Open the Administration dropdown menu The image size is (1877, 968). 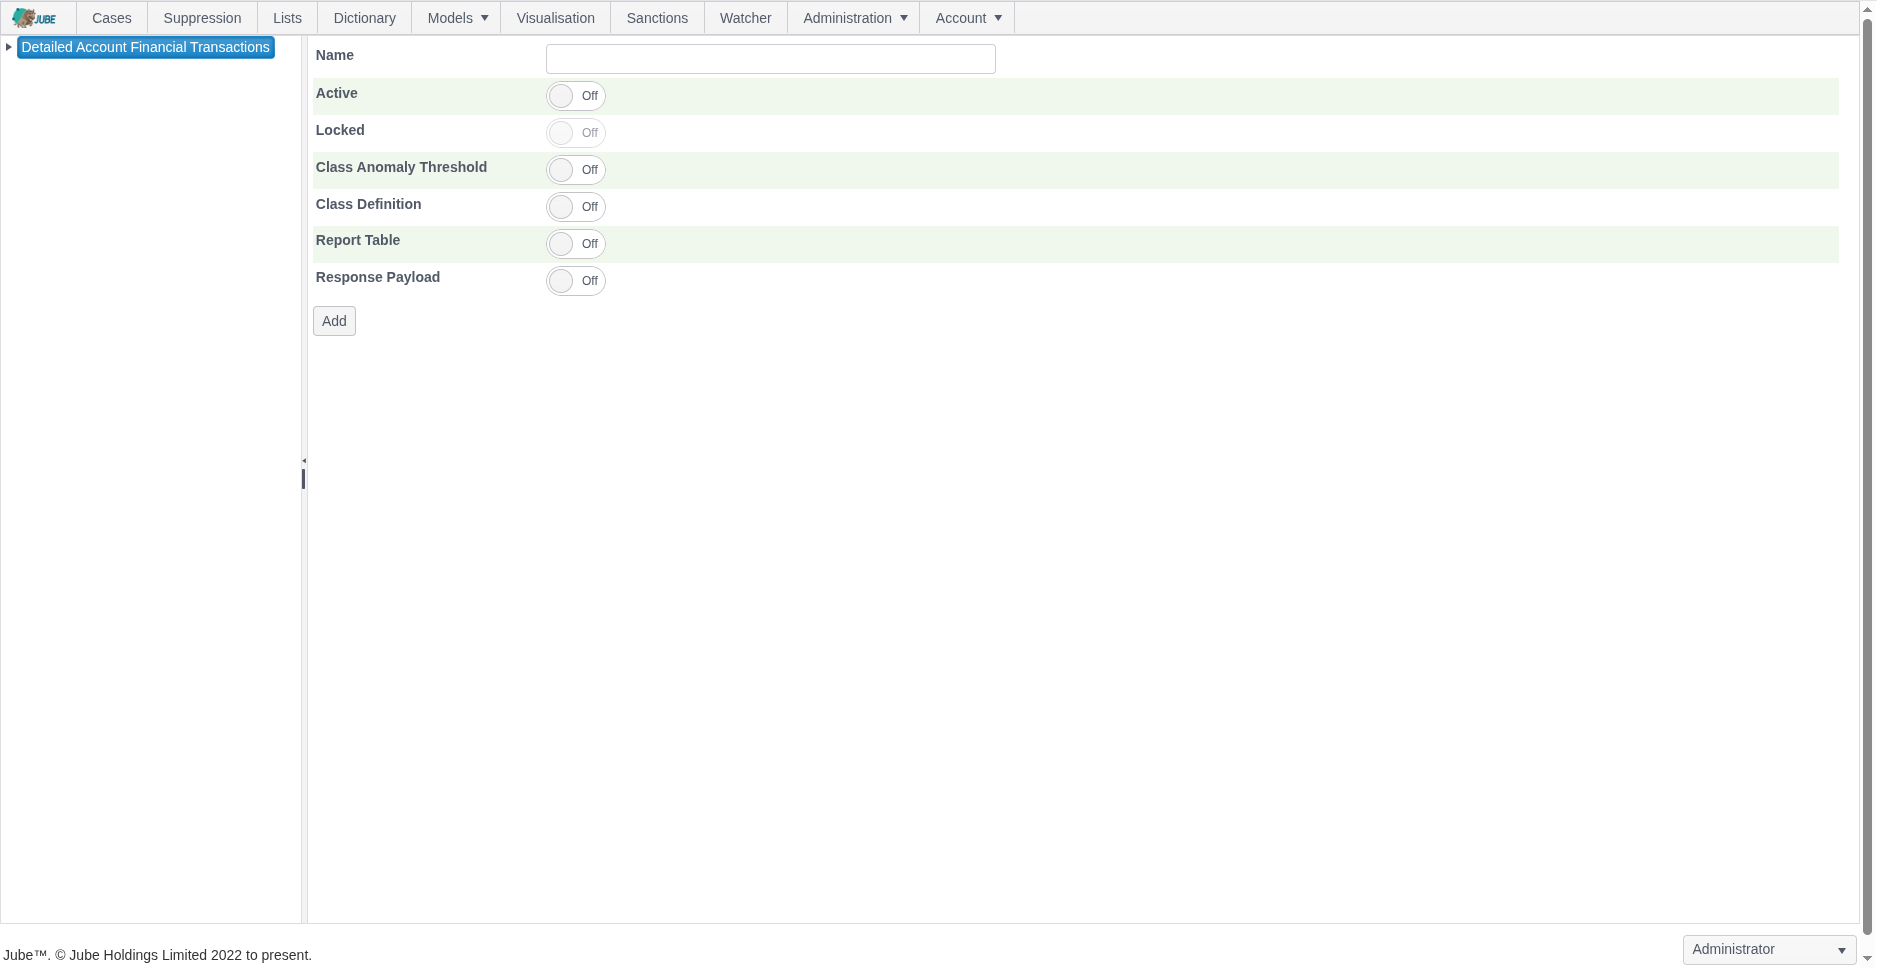(855, 18)
